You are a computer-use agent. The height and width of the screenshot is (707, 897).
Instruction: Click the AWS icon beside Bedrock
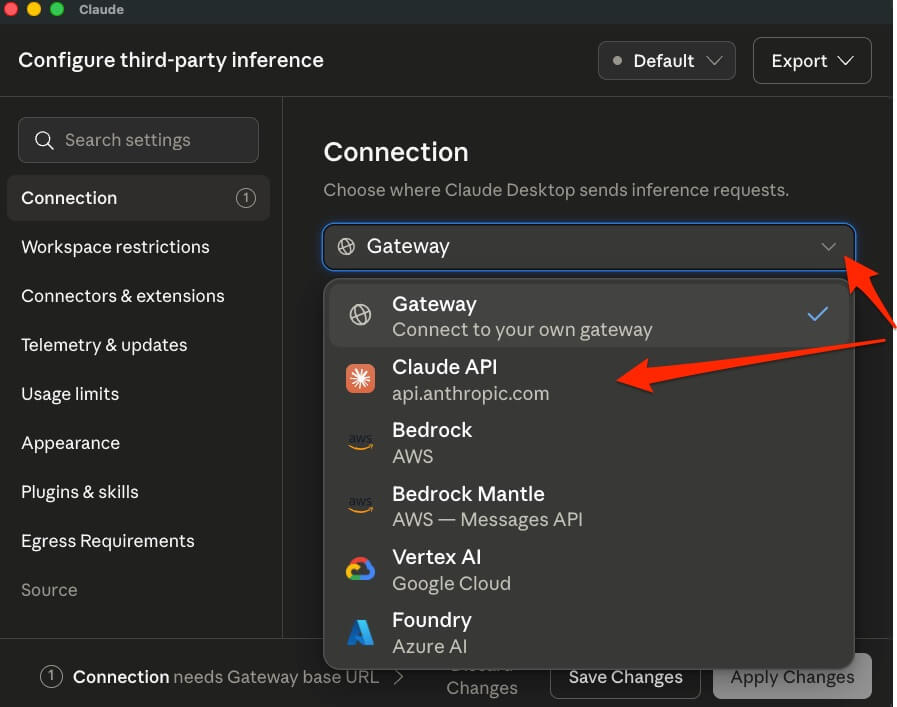(x=360, y=442)
